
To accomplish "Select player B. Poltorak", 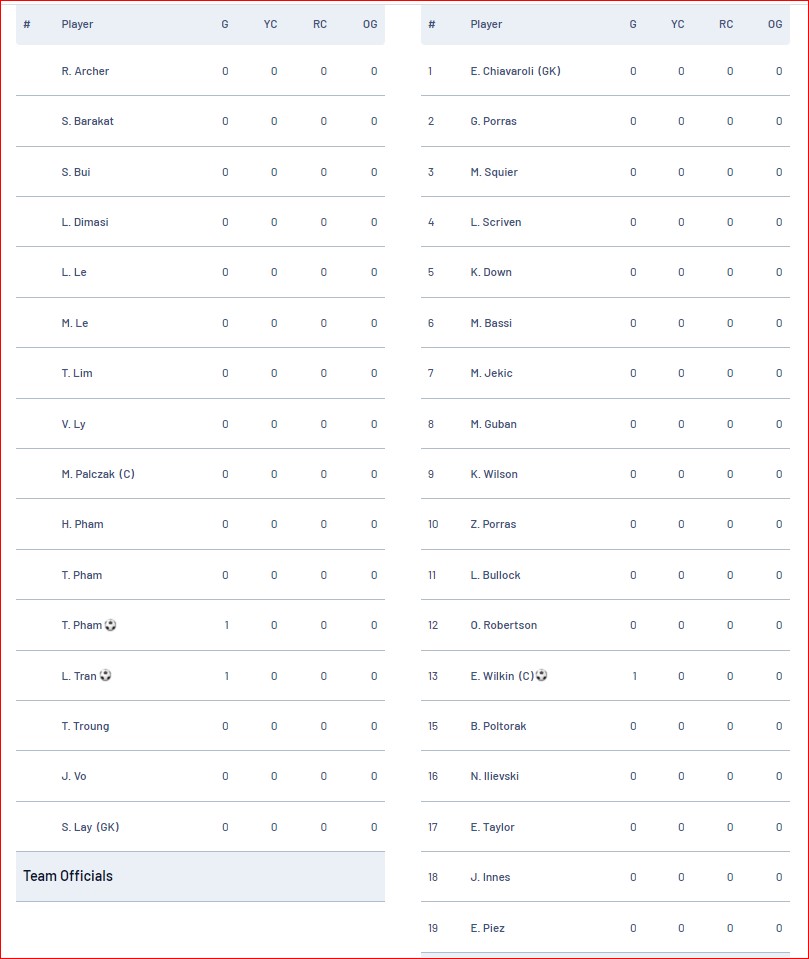I will pyautogui.click(x=498, y=726).
